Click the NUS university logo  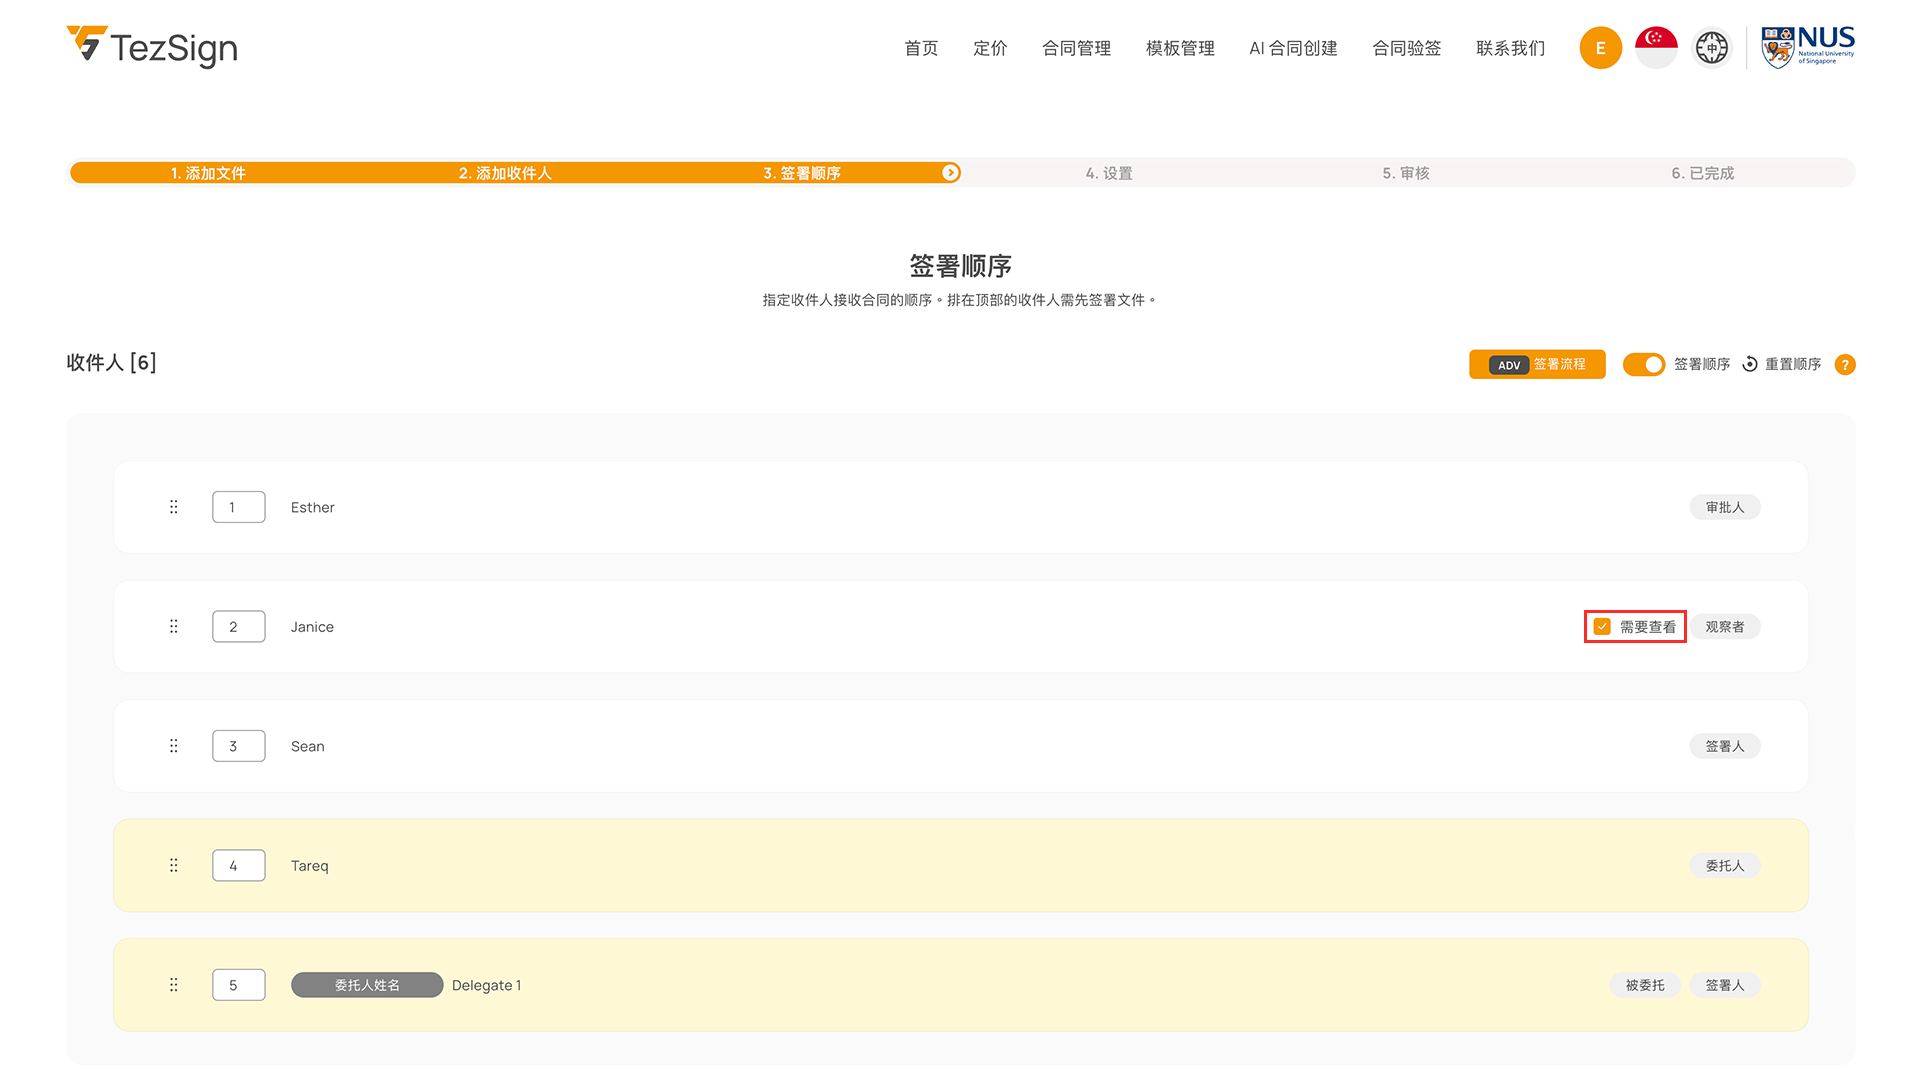coord(1807,47)
